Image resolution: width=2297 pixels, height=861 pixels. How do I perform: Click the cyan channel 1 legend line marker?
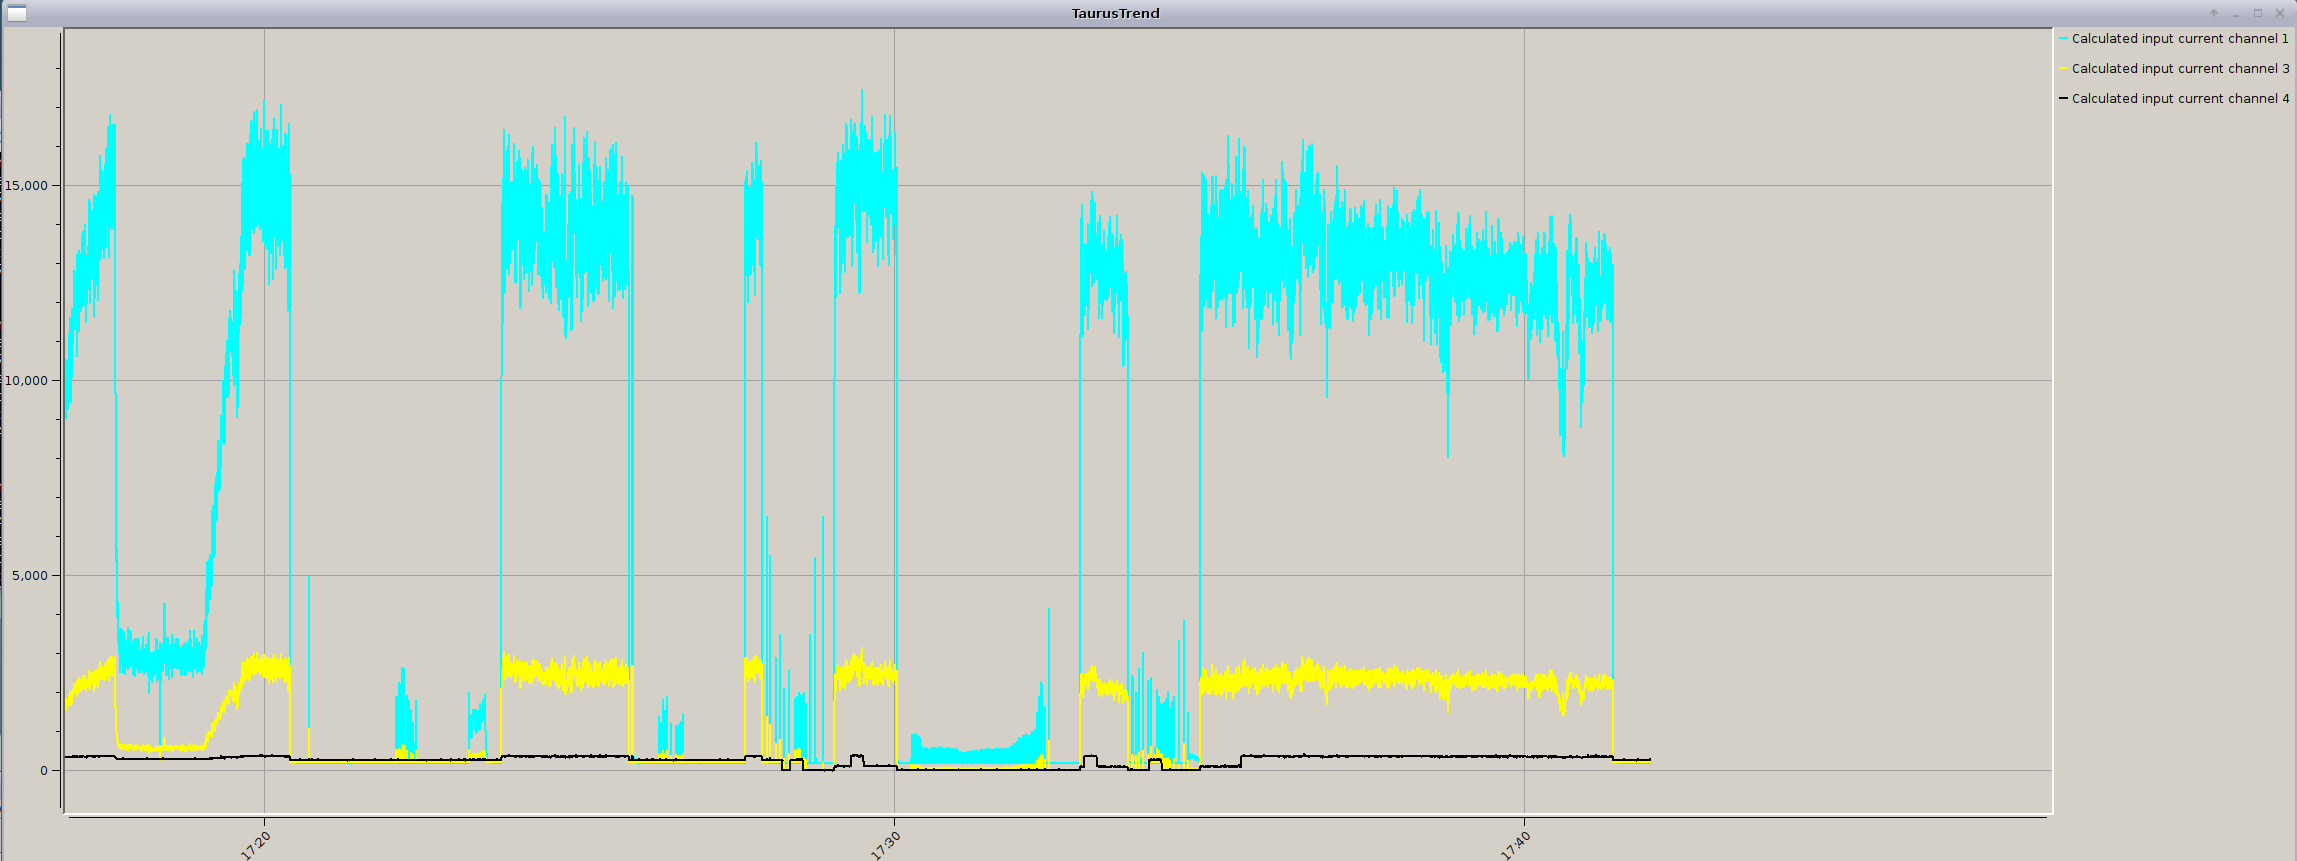point(2063,39)
